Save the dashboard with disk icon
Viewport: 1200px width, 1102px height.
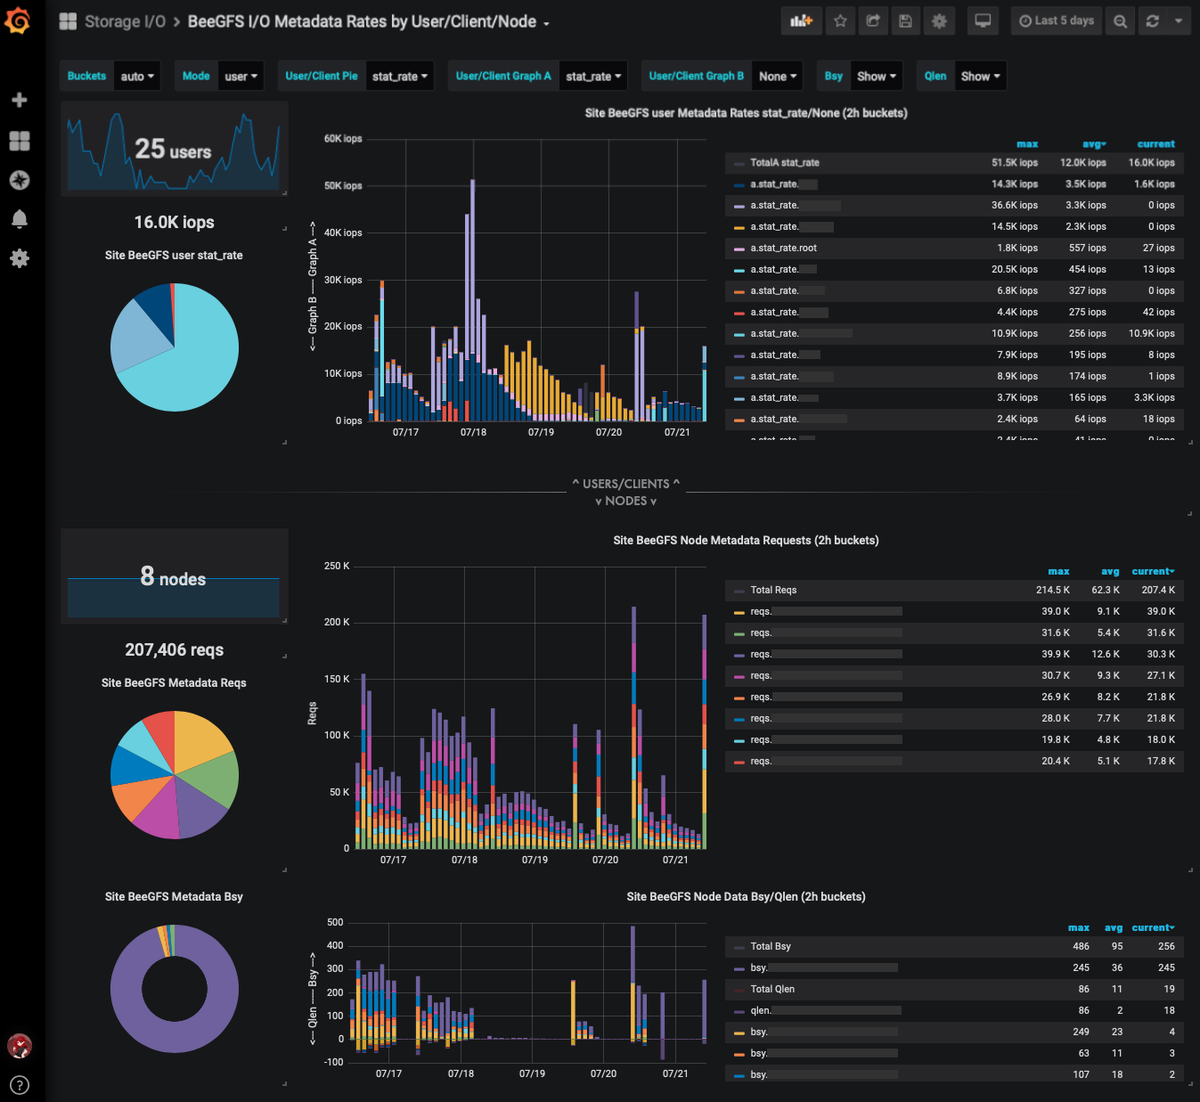[906, 21]
